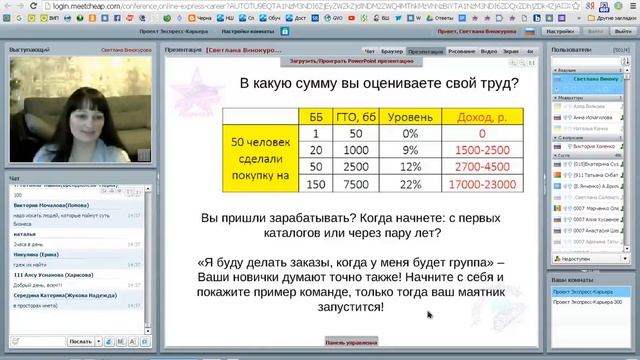Collapse the 'Гости' group in the user list

(556, 156)
